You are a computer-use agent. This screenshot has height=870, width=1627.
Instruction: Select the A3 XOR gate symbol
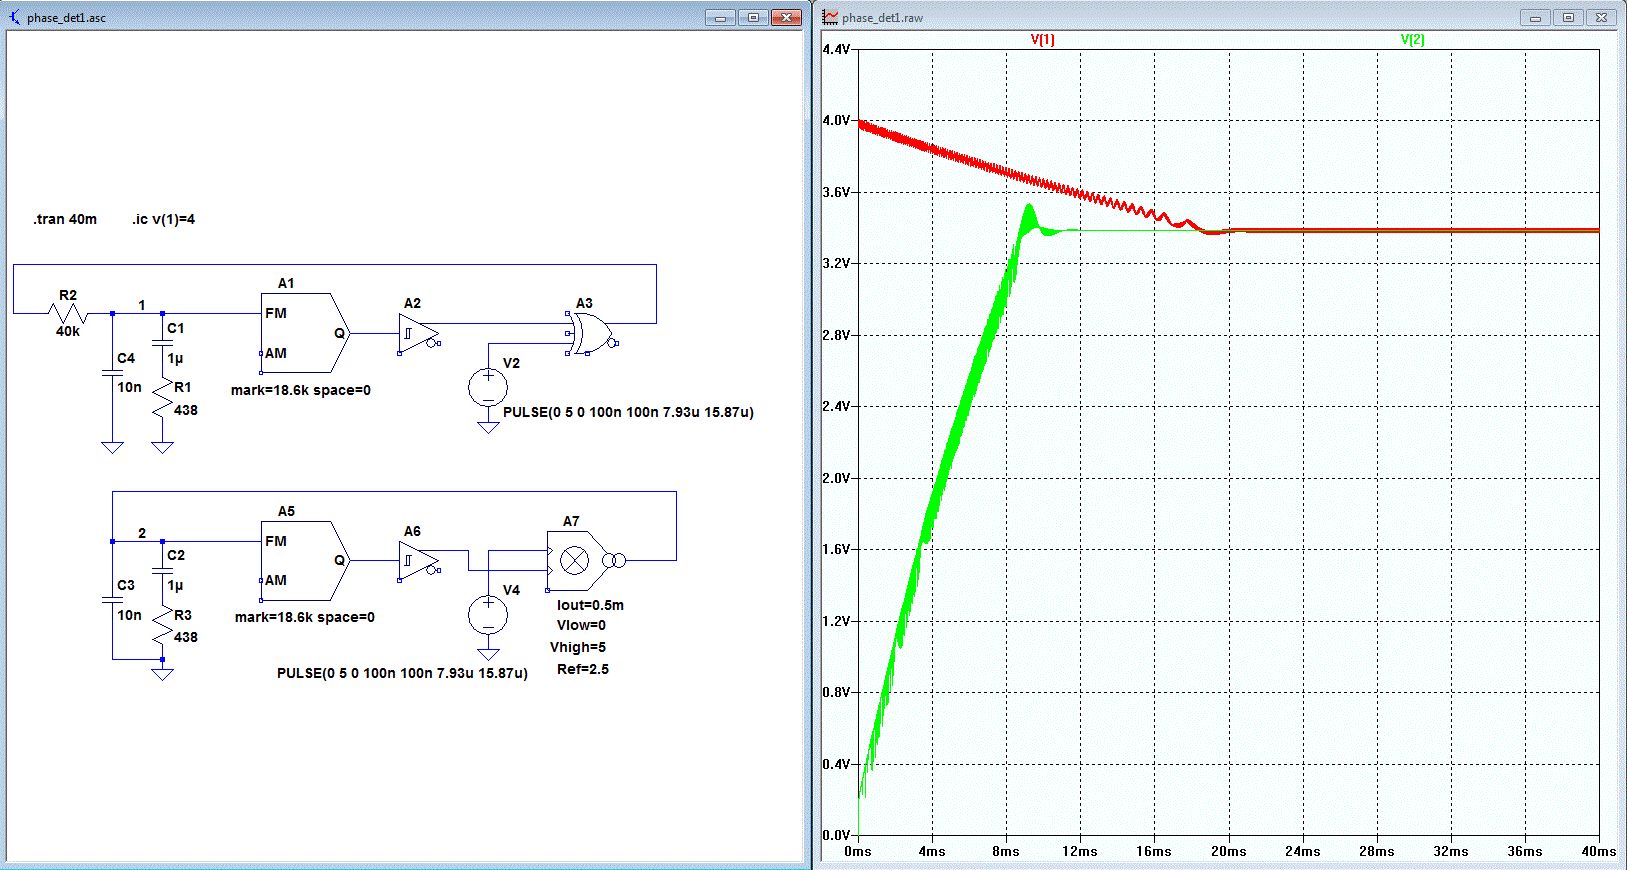(x=592, y=334)
